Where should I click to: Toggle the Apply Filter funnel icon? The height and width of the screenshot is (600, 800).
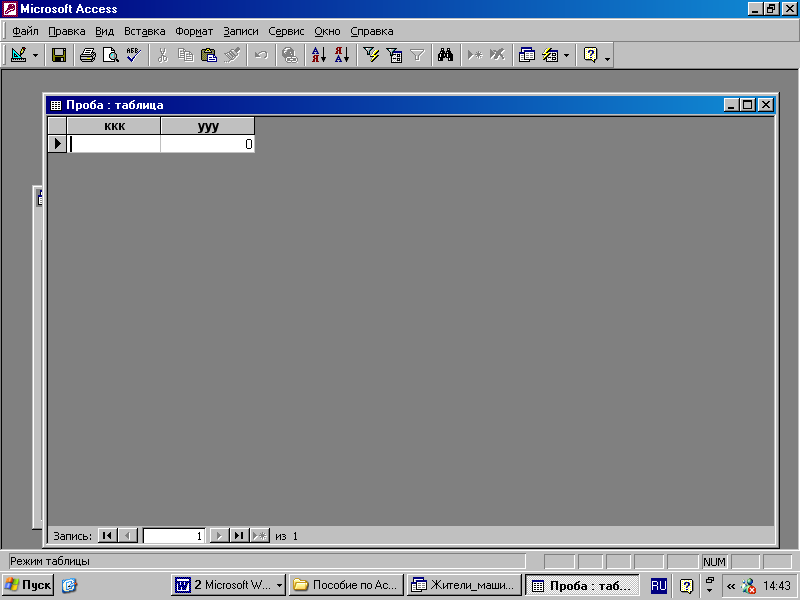pyautogui.click(x=417, y=55)
